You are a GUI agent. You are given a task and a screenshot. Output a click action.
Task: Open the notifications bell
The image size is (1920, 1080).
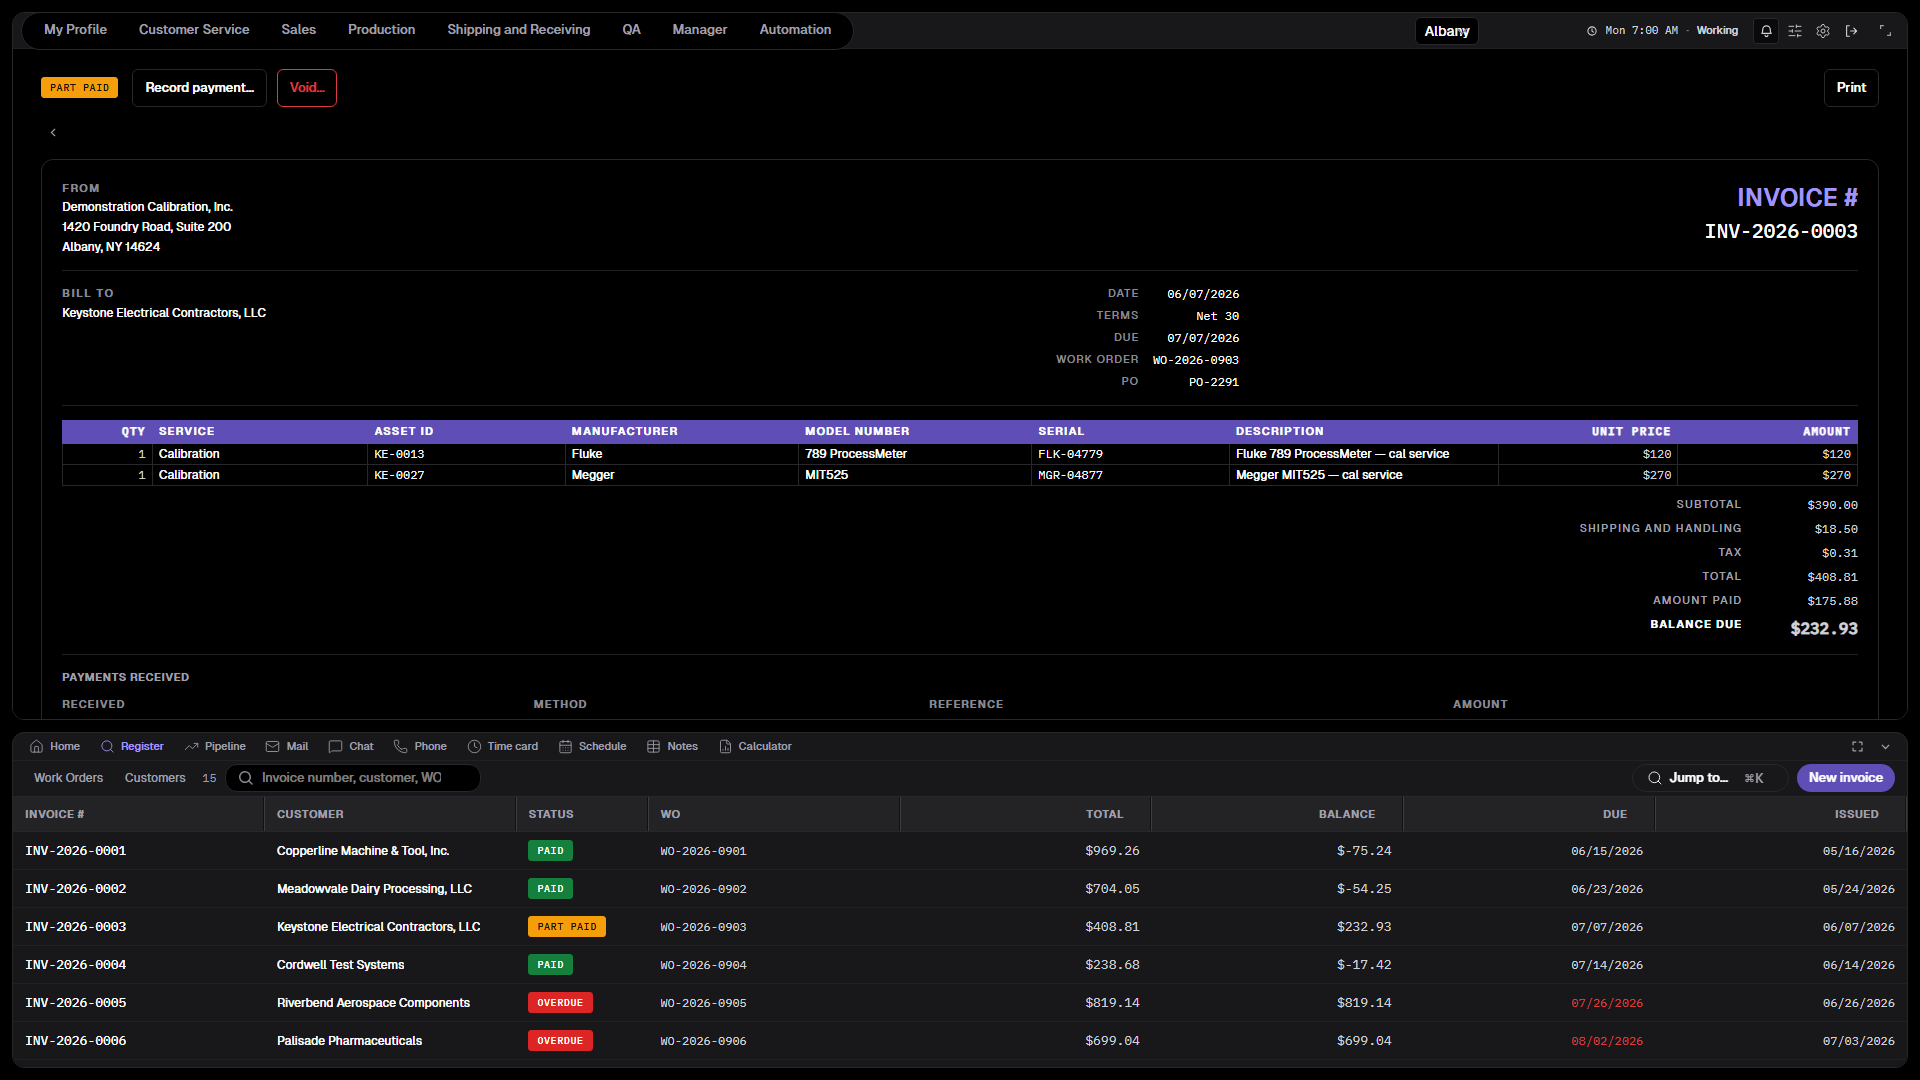click(x=1766, y=31)
